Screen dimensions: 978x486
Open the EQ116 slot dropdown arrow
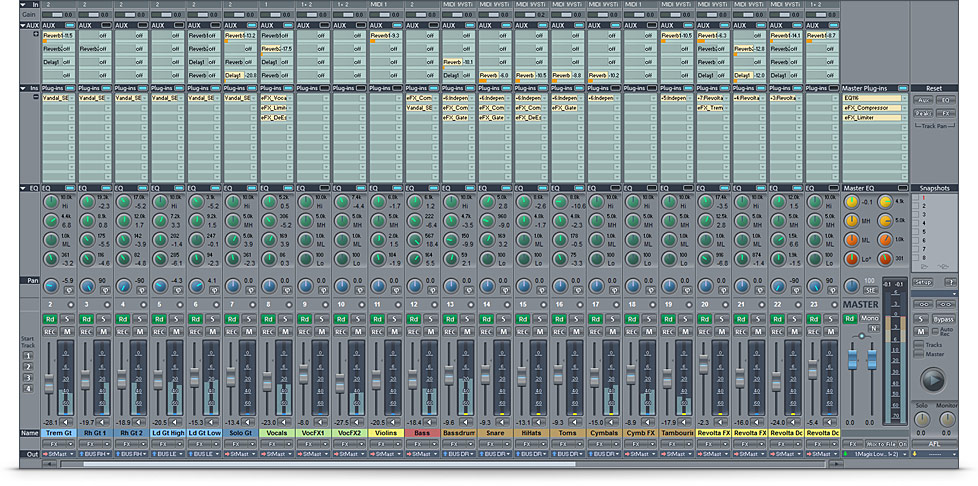(x=904, y=98)
